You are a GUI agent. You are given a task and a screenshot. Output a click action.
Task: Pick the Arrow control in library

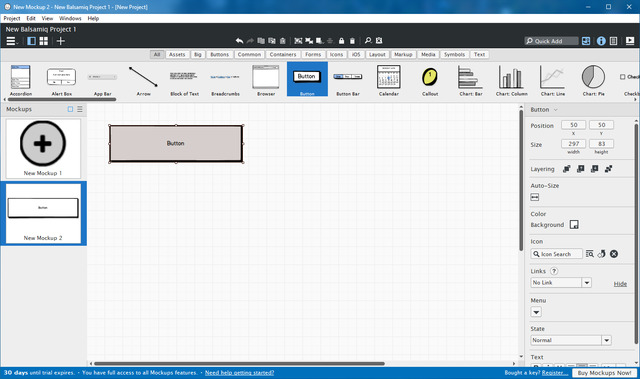tap(143, 80)
